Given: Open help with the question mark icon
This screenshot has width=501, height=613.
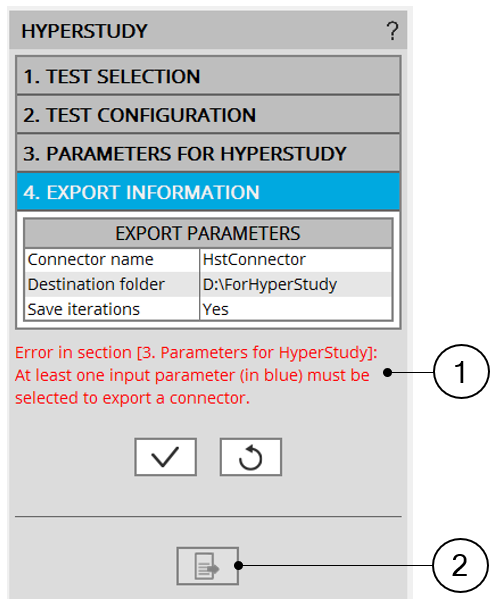Looking at the screenshot, I should click(x=392, y=31).
